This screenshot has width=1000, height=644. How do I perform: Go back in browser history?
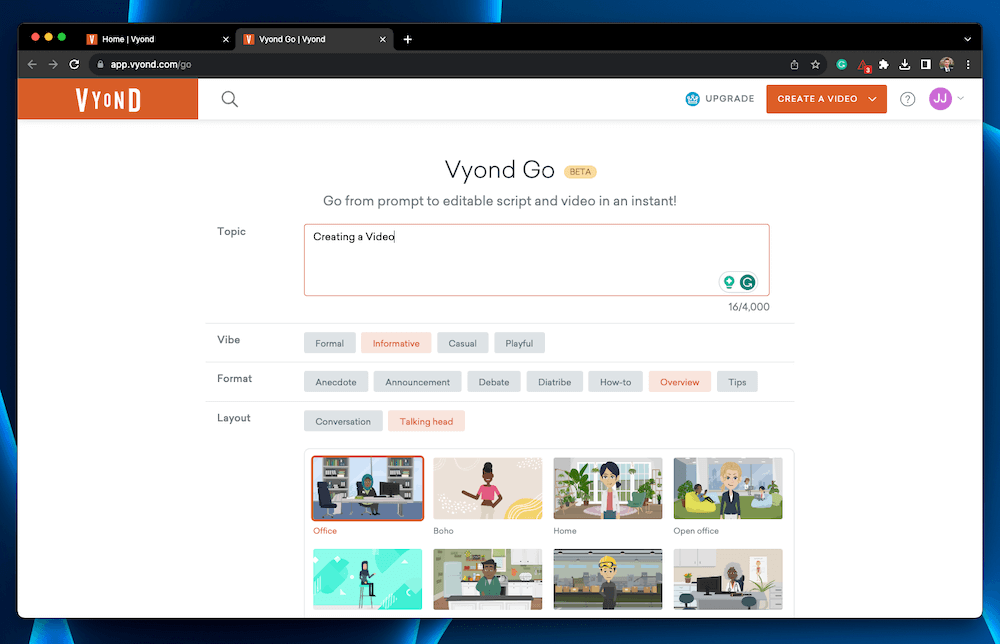pos(32,64)
